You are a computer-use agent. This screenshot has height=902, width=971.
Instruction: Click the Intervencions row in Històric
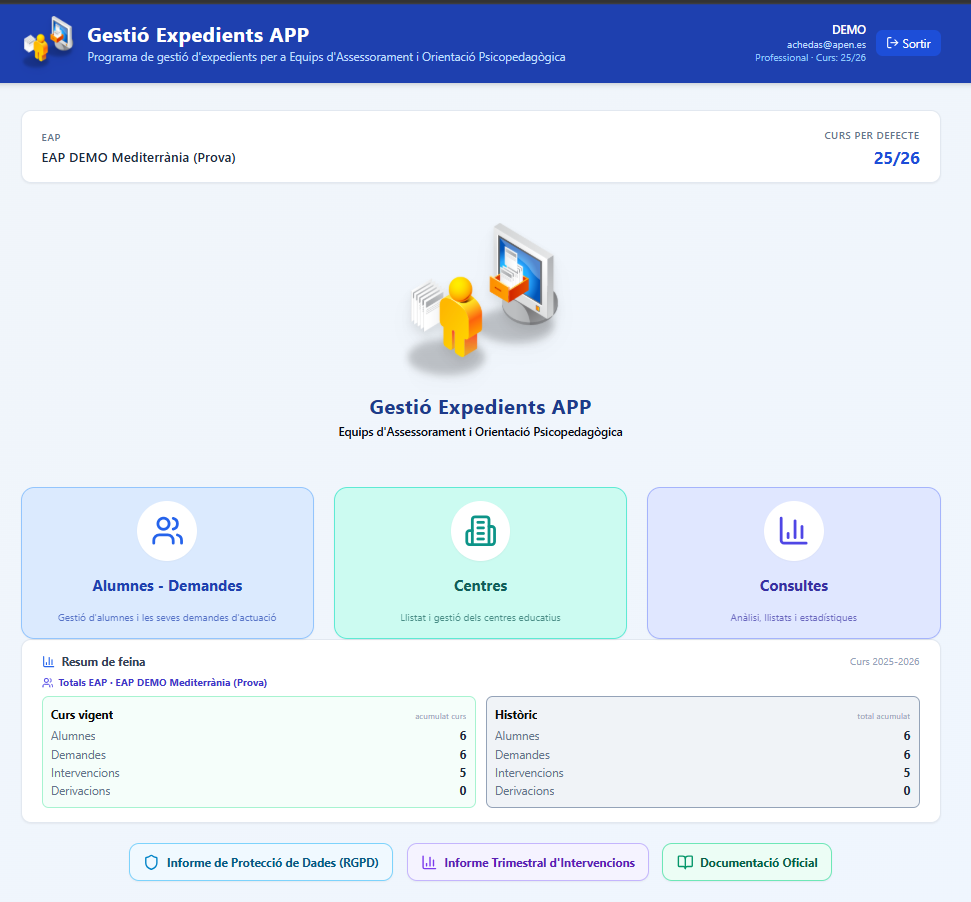point(703,773)
